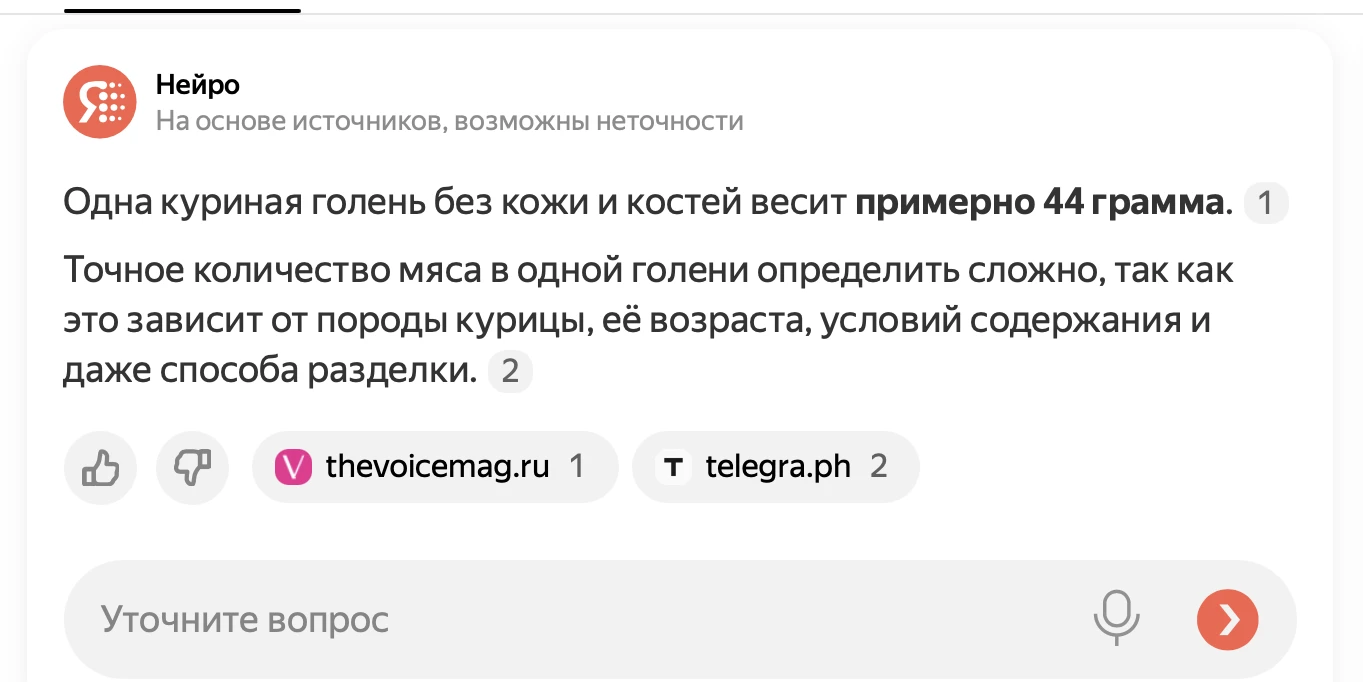Viewport: 1363px width, 682px height.
Task: Click number 2 inside telegra.ph chip
Action: 878,467
